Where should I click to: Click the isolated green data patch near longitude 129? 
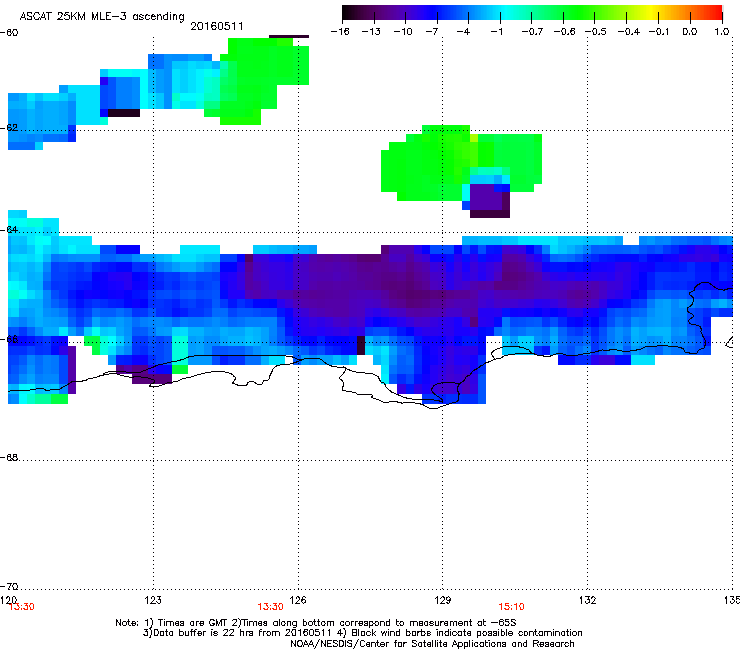pos(462,163)
